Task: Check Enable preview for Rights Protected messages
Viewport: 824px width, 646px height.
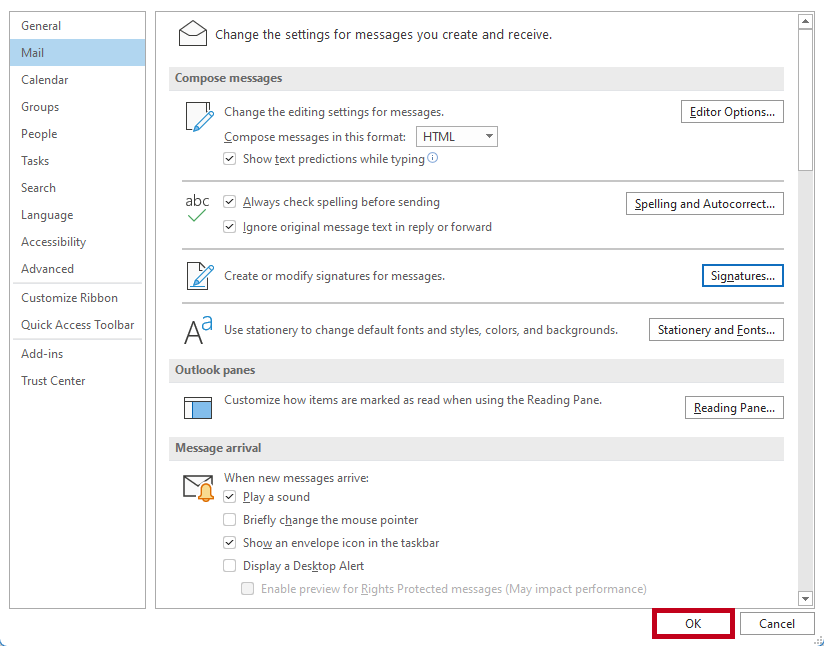Action: pos(248,589)
